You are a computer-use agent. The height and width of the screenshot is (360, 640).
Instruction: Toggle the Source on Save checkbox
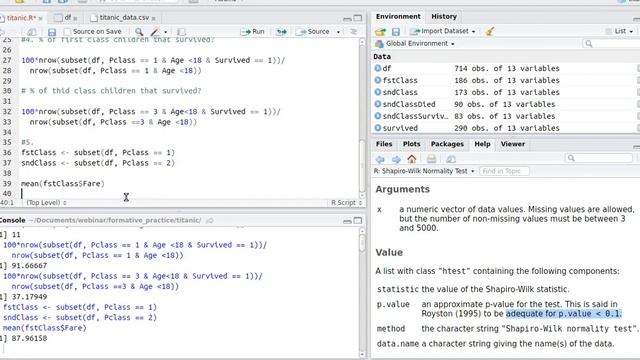[68, 31]
